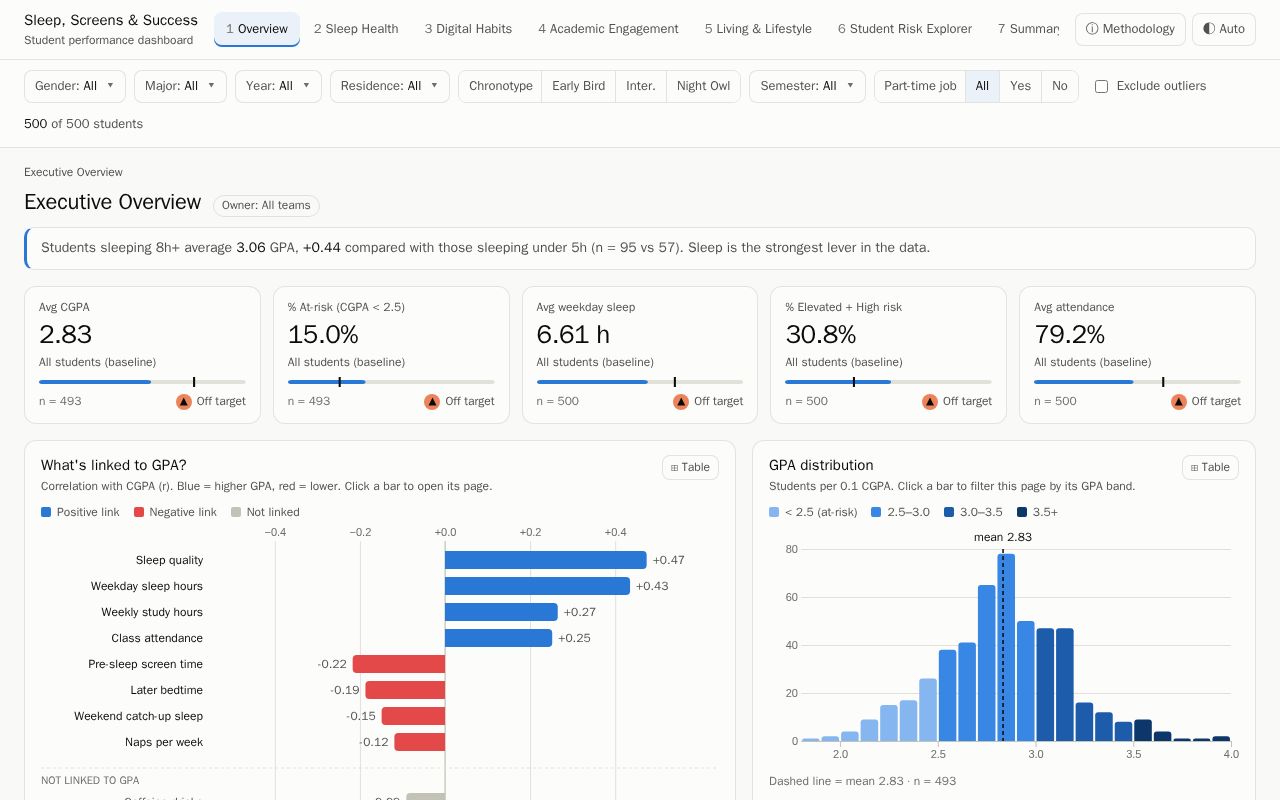
Task: Set Part-time job filter to All
Action: pyautogui.click(x=982, y=86)
